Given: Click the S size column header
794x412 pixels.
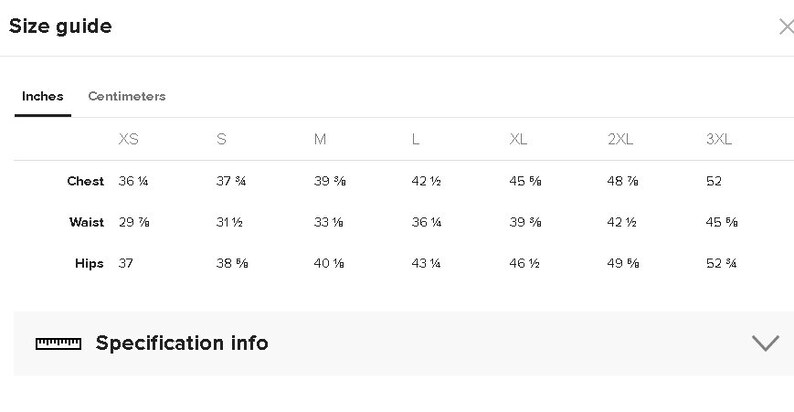Looking at the screenshot, I should pyautogui.click(x=221, y=139).
